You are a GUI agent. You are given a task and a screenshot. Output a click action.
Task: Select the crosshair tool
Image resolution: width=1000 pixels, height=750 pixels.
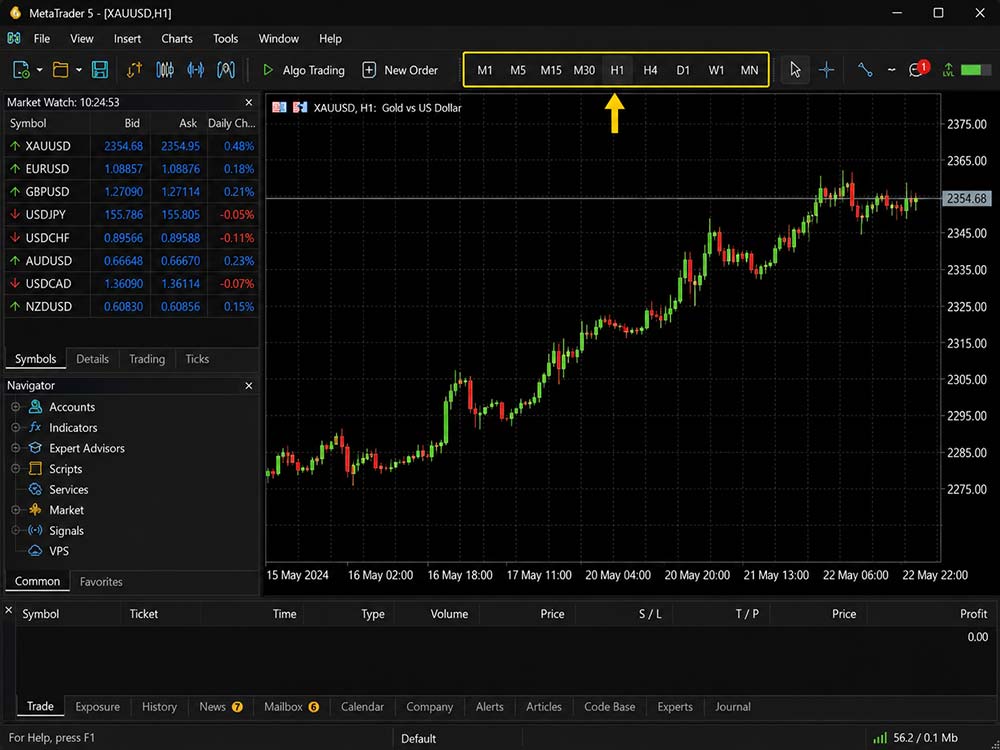[827, 70]
